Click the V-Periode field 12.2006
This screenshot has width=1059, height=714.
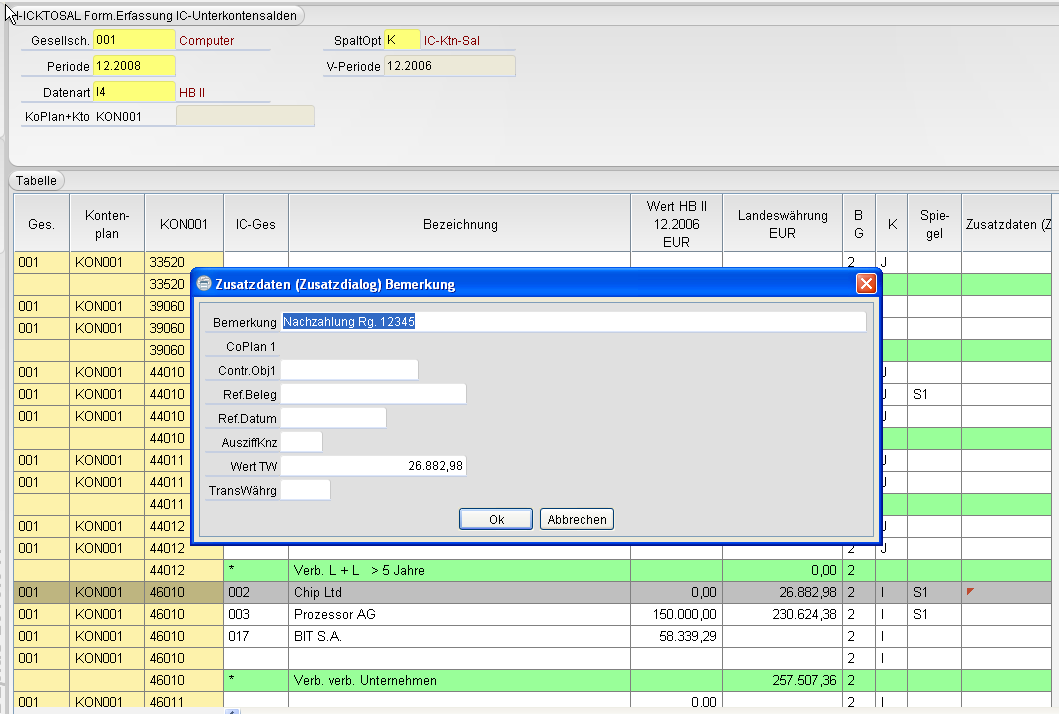click(449, 66)
